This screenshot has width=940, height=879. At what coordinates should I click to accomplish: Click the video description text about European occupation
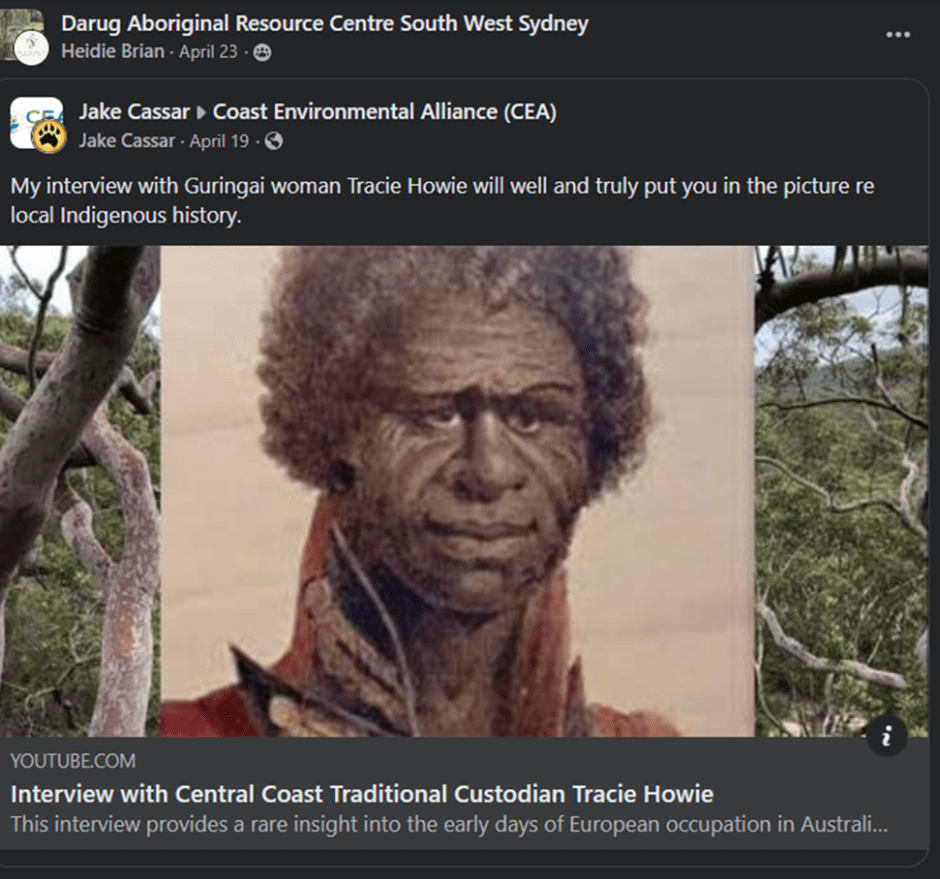(449, 824)
